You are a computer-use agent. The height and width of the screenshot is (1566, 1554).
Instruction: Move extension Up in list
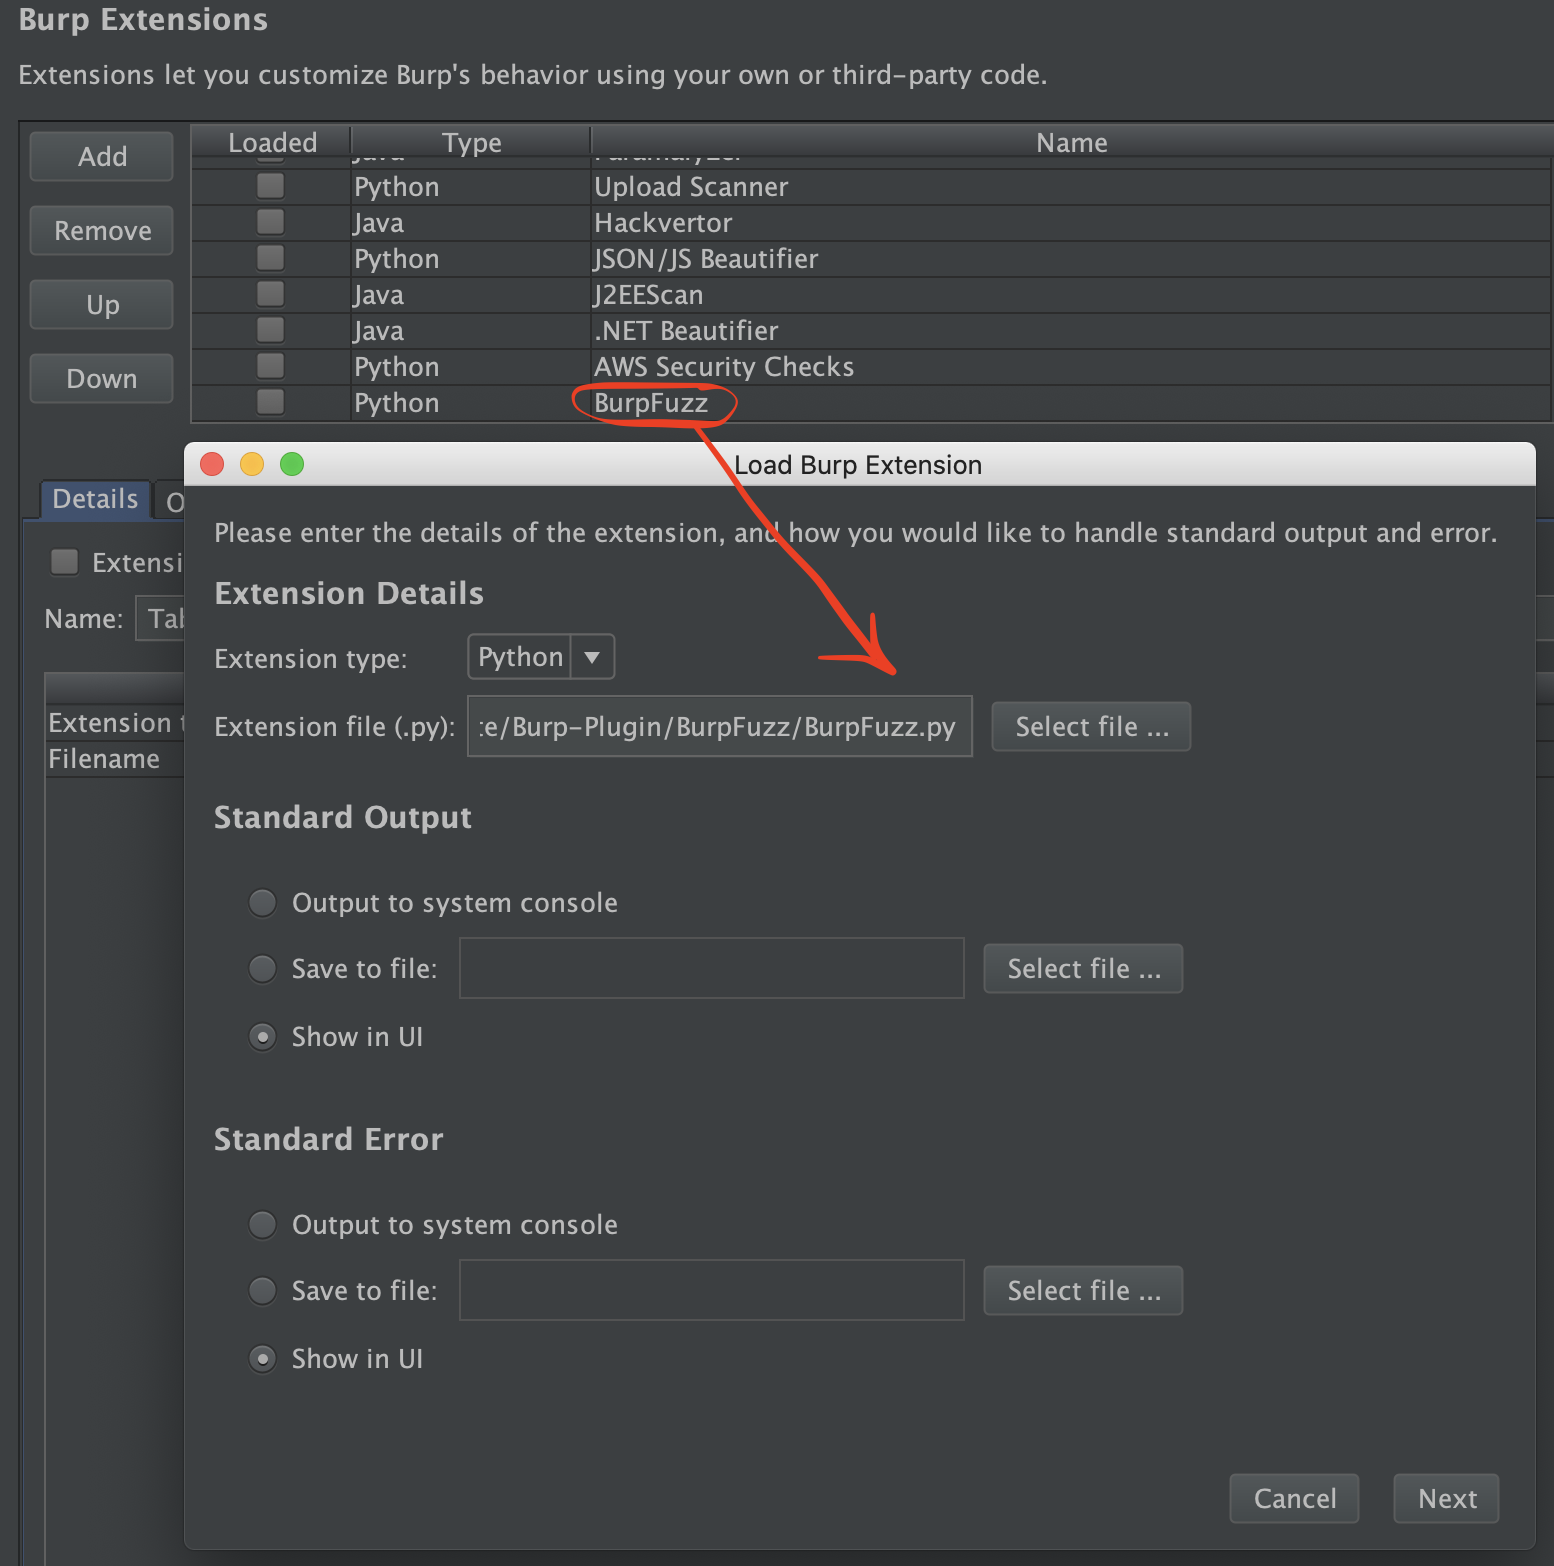102,305
